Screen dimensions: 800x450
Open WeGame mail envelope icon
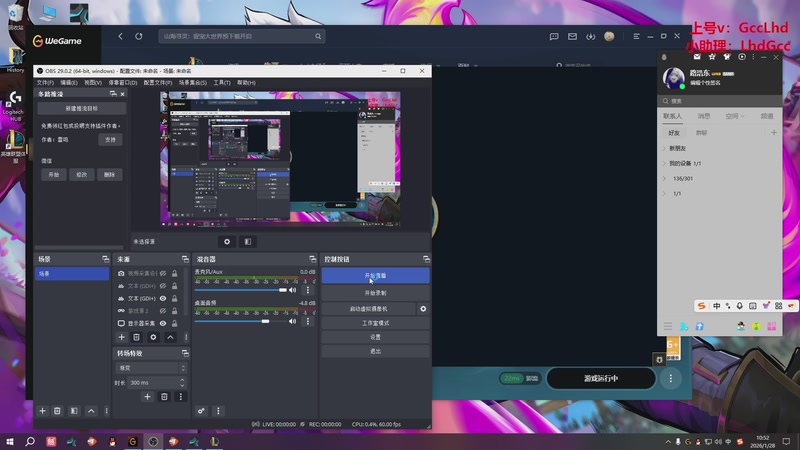click(572, 36)
